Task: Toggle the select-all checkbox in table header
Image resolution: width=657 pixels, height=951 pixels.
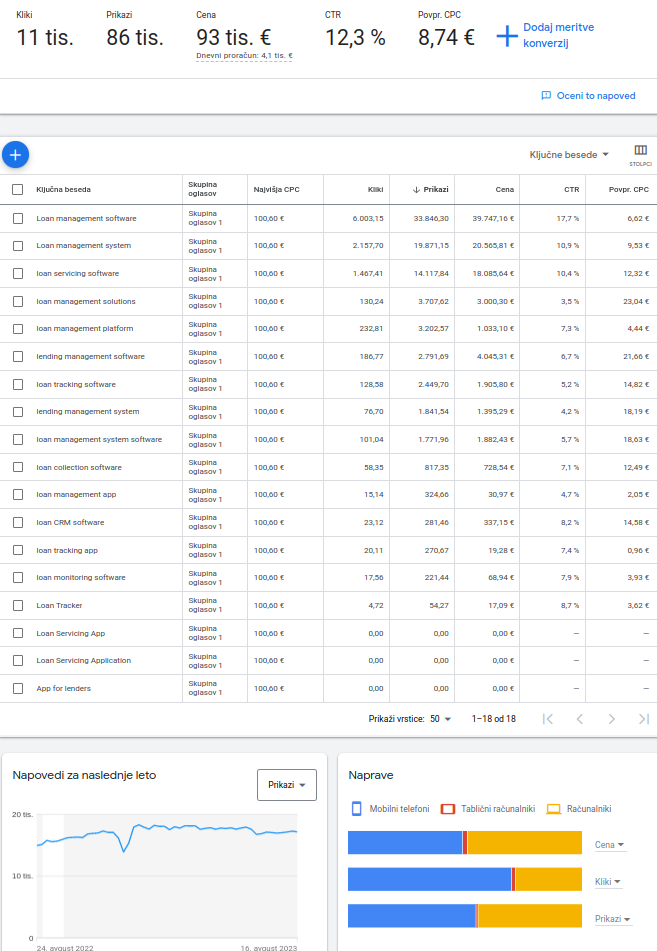Action: point(18,189)
